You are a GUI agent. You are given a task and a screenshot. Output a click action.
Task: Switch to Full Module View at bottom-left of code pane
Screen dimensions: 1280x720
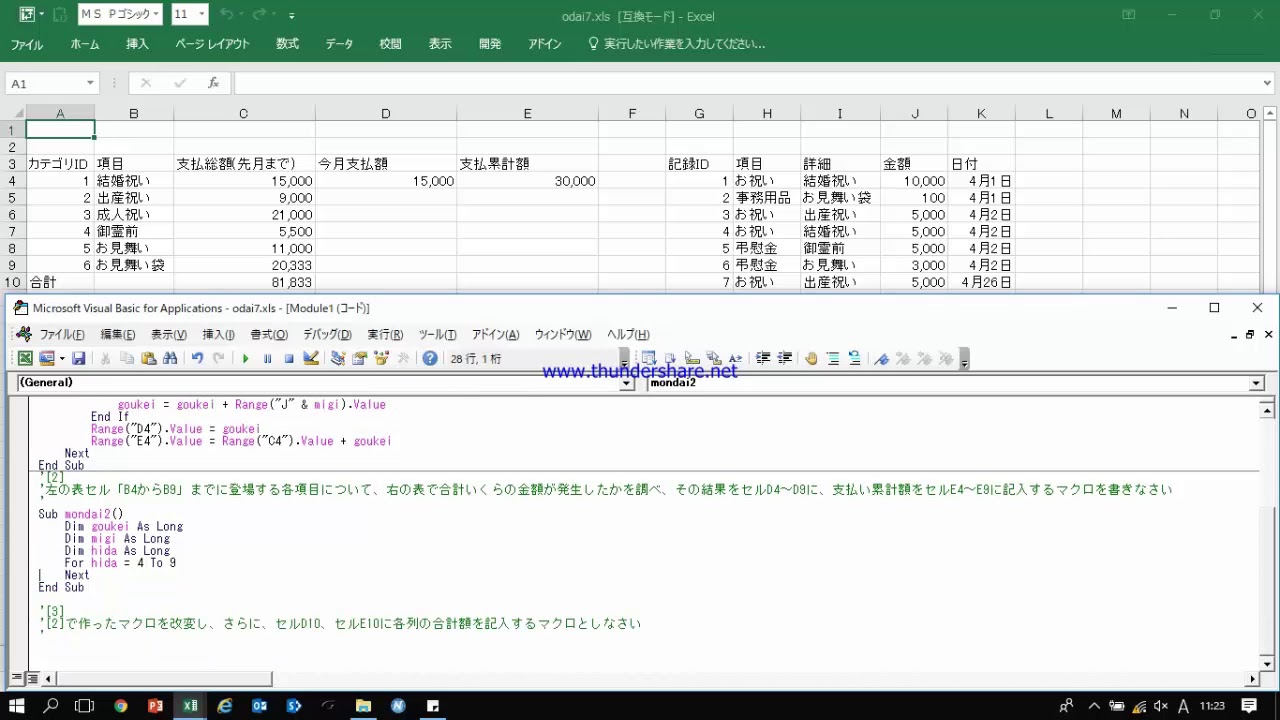coord(32,679)
